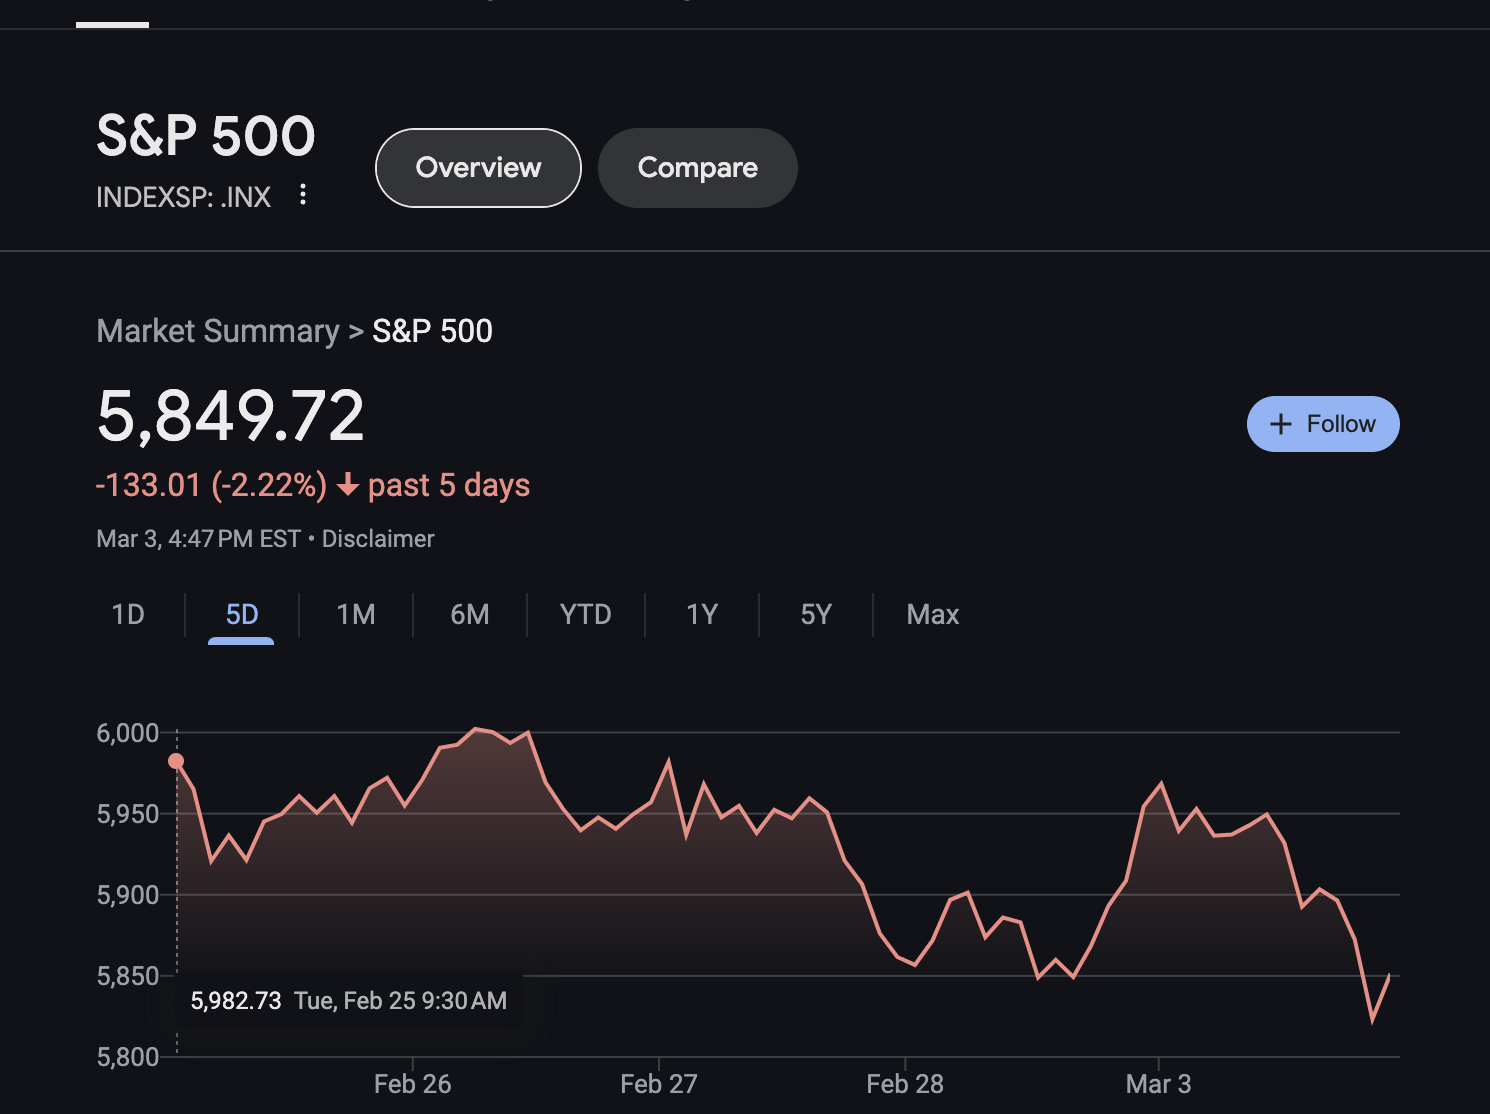Screen dimensions: 1490x1114
Task: Switch chart to 5Y range
Action: pos(816,614)
